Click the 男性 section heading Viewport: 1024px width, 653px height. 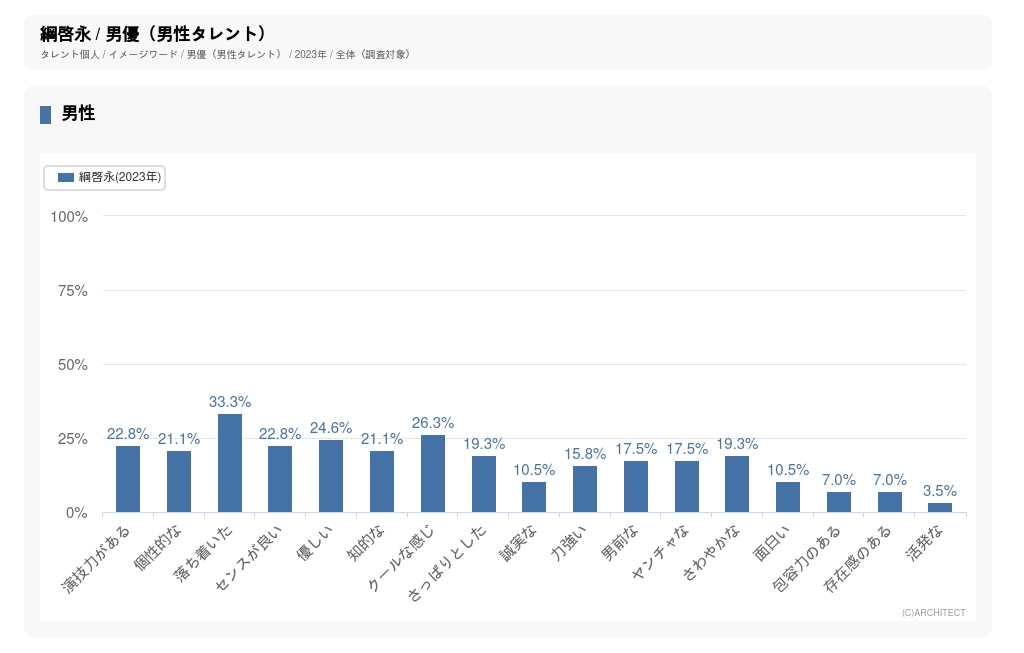coord(78,114)
